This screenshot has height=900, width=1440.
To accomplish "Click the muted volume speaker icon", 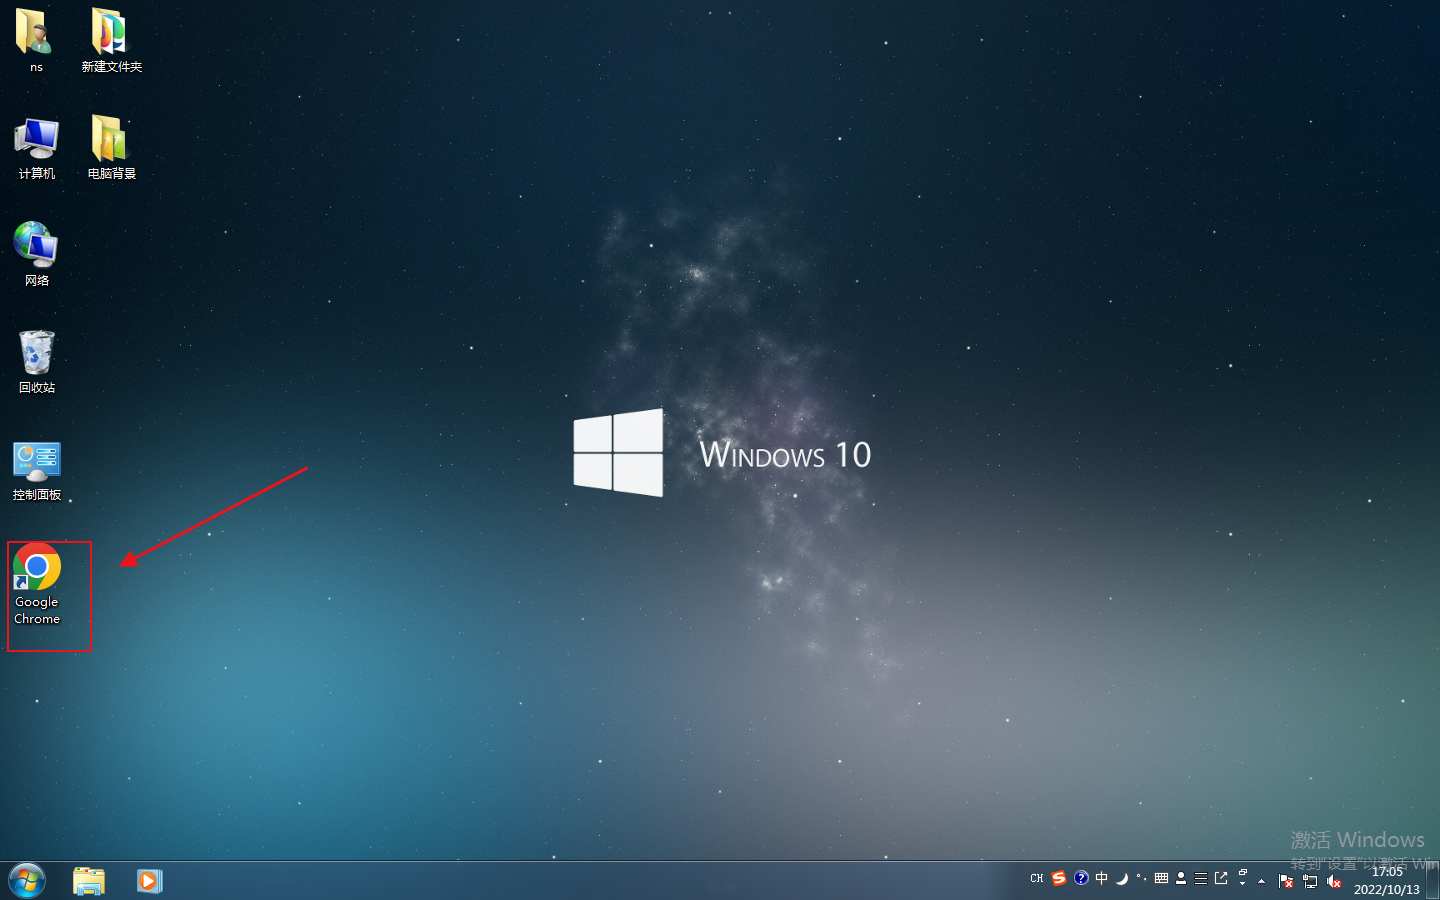I will [x=1334, y=881].
